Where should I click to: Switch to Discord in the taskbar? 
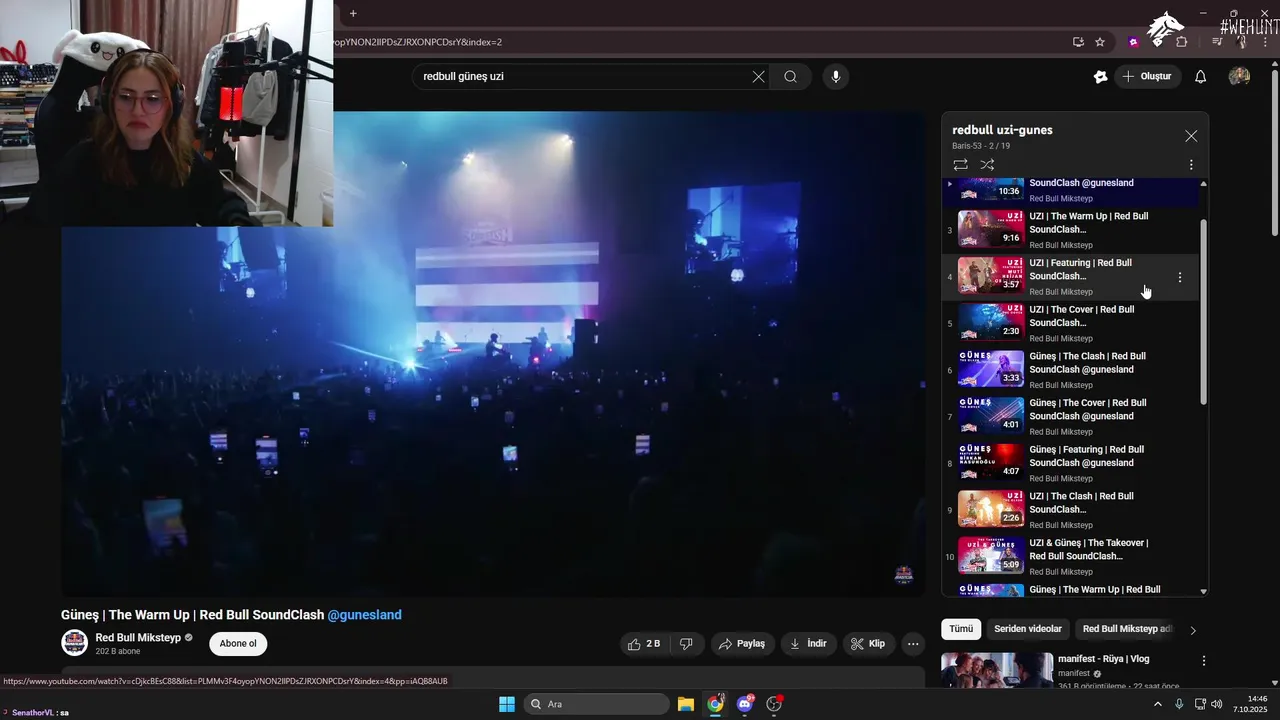tap(745, 704)
